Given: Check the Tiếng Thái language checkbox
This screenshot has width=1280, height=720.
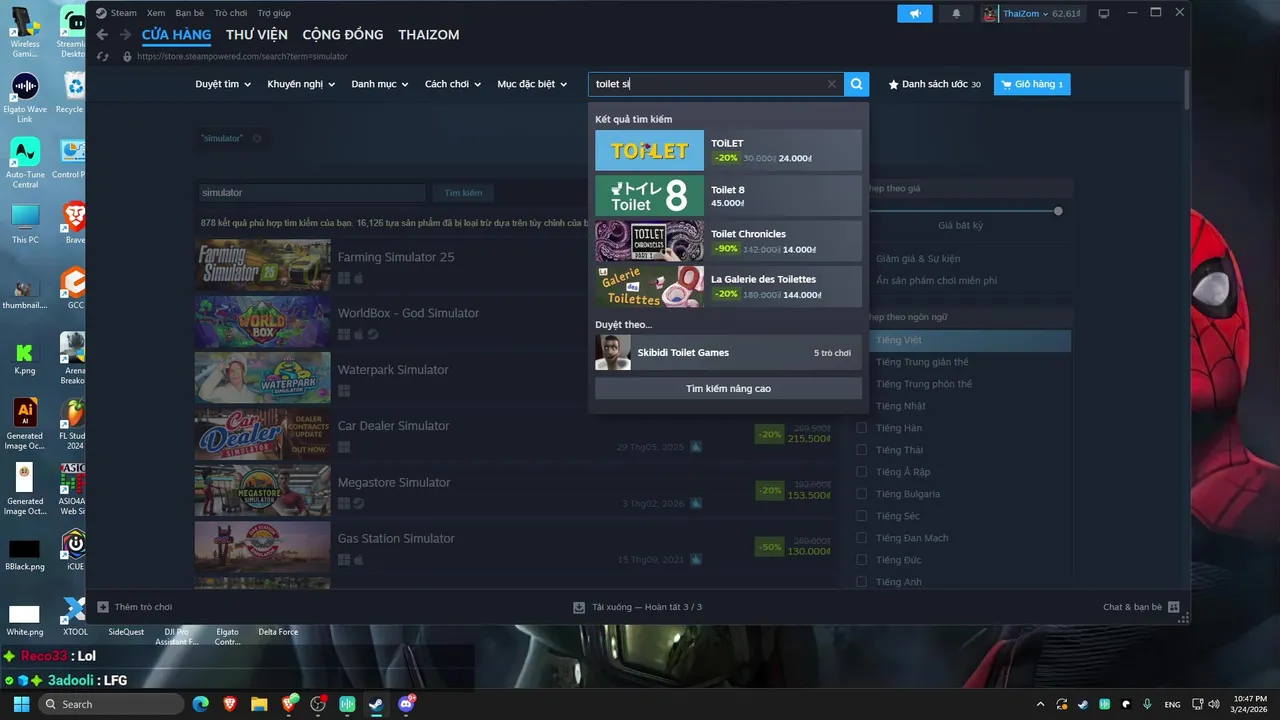Looking at the screenshot, I should 861,450.
